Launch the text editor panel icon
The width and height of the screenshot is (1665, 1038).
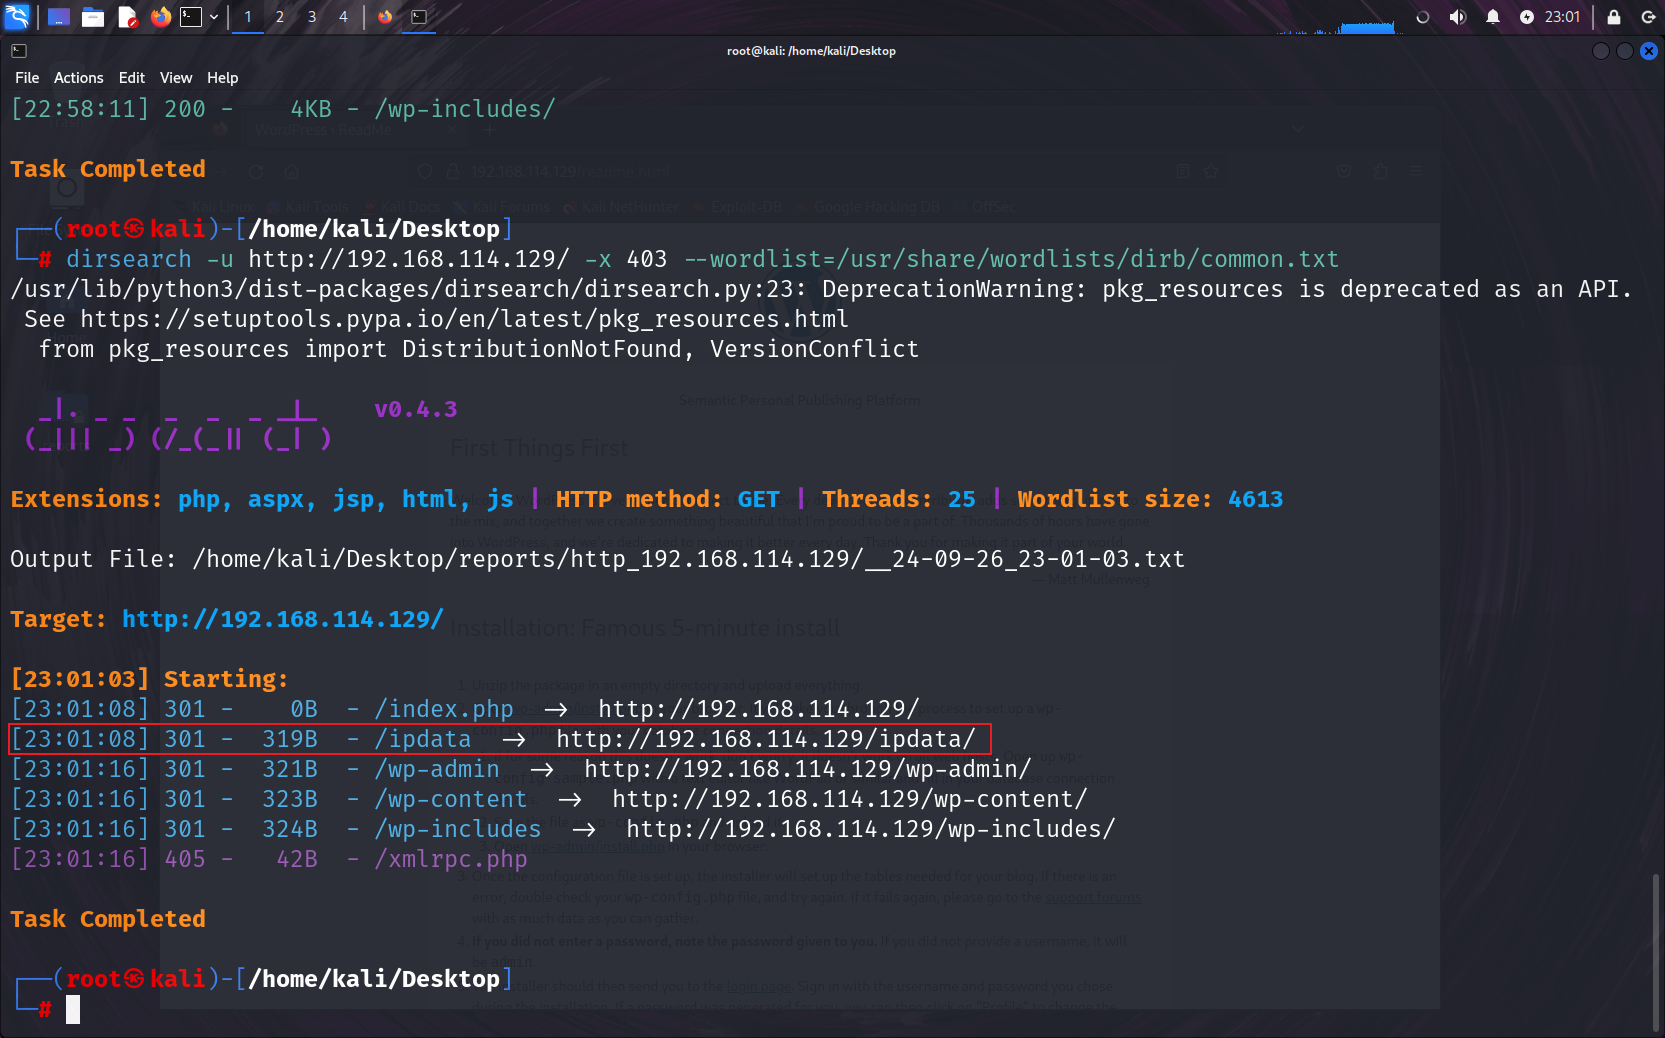(x=127, y=17)
